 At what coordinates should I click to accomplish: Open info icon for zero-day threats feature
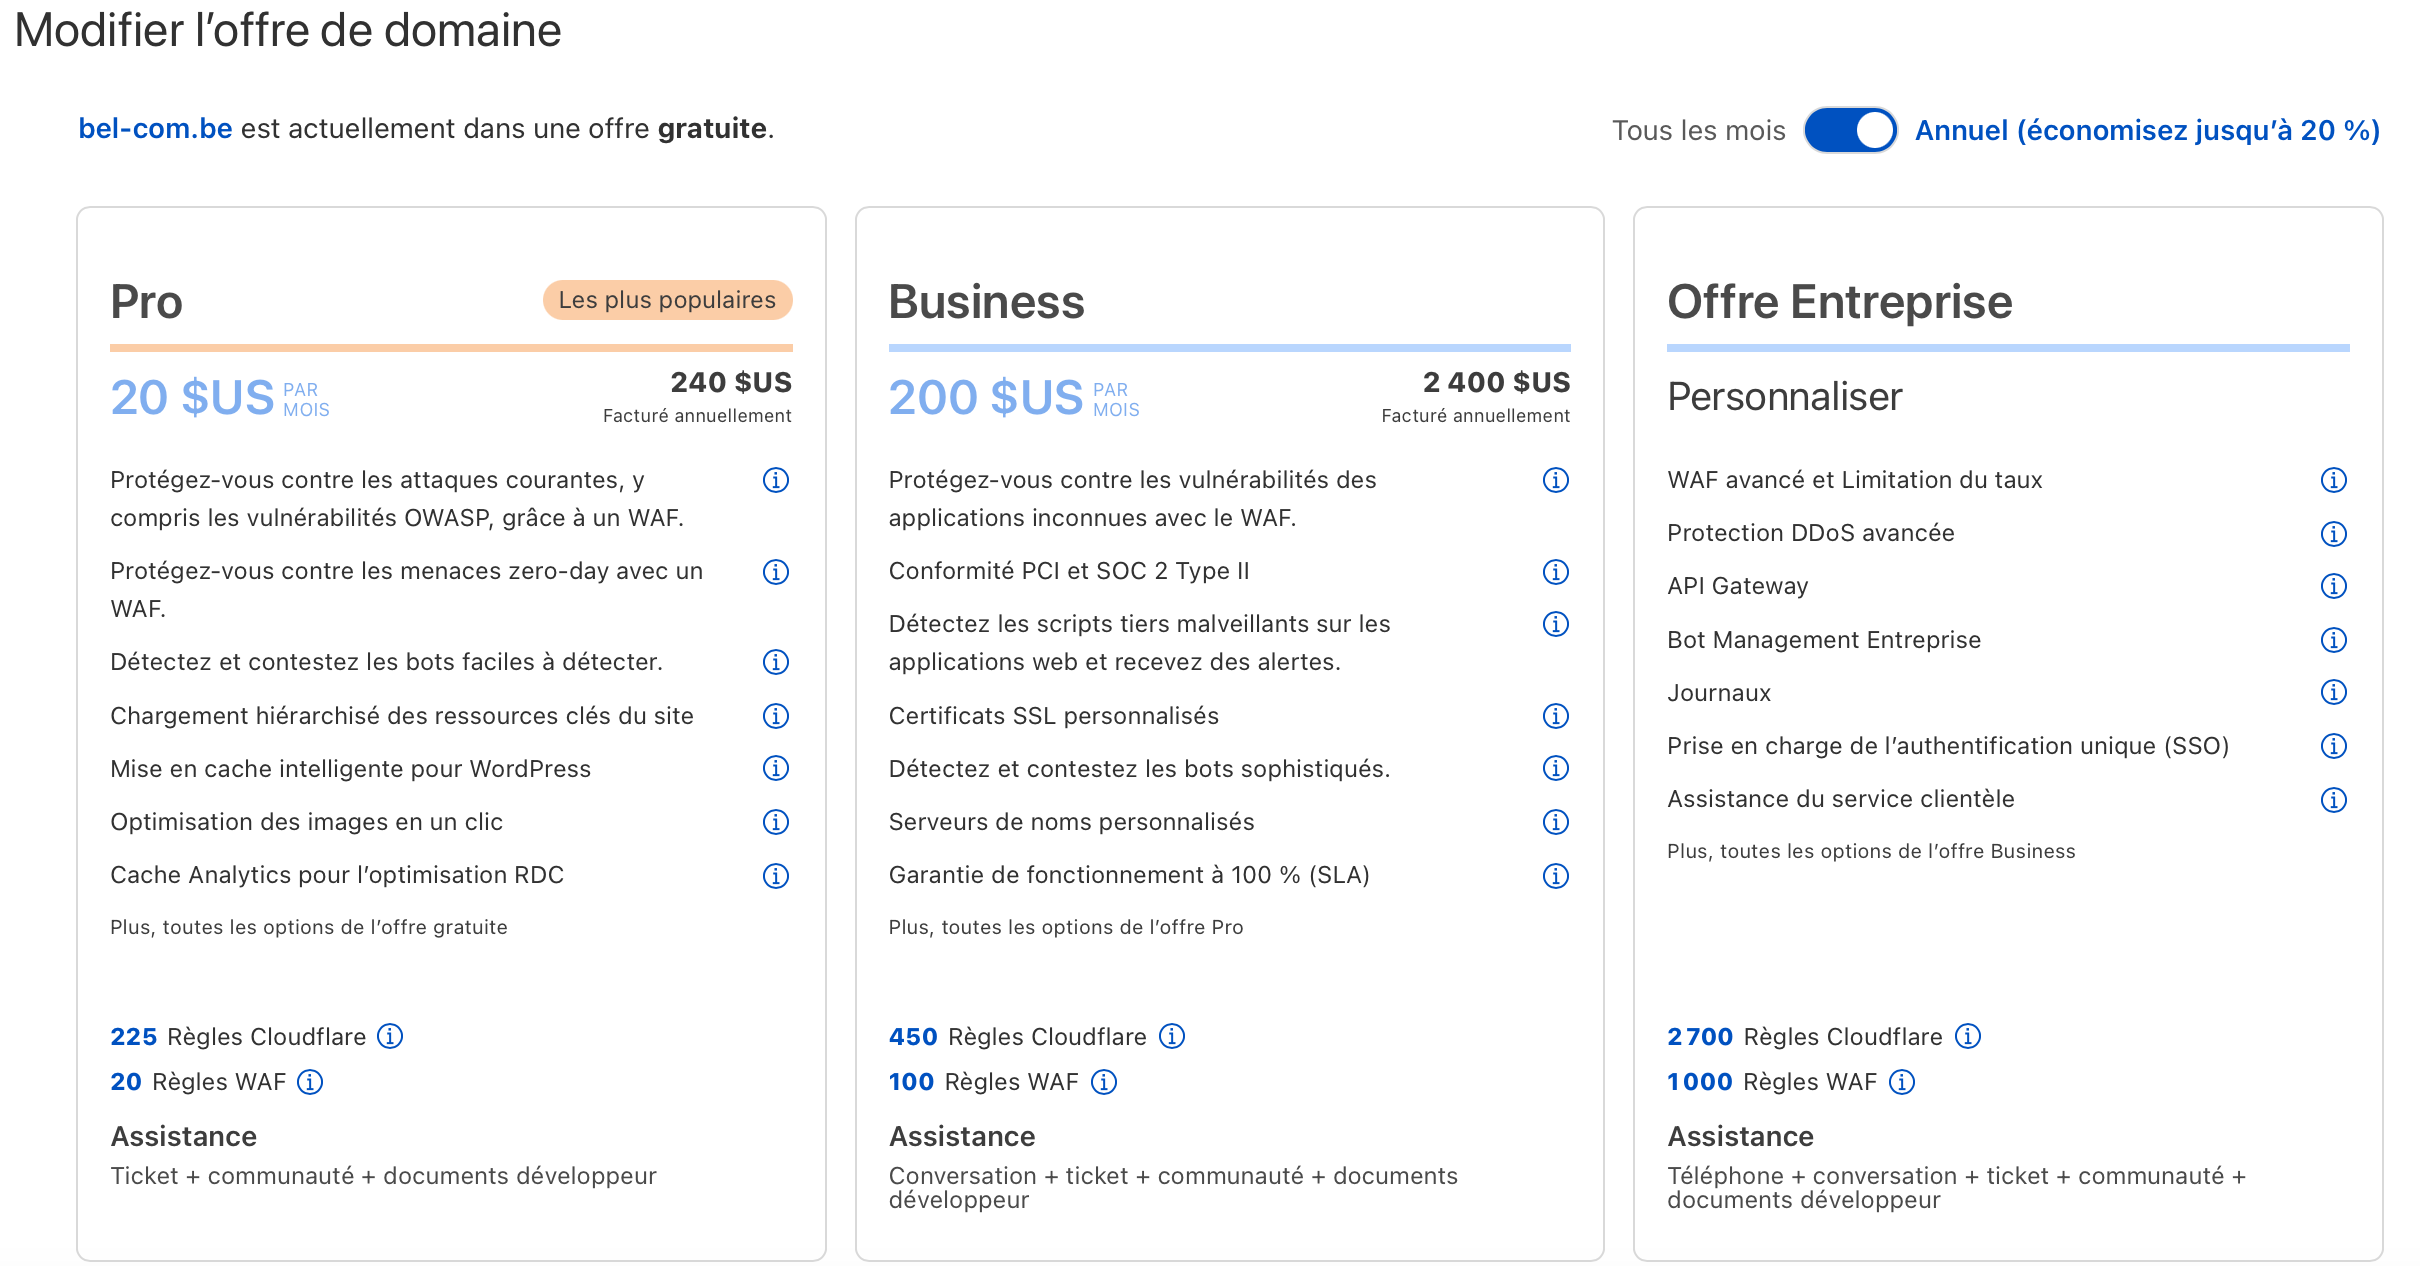tap(776, 572)
